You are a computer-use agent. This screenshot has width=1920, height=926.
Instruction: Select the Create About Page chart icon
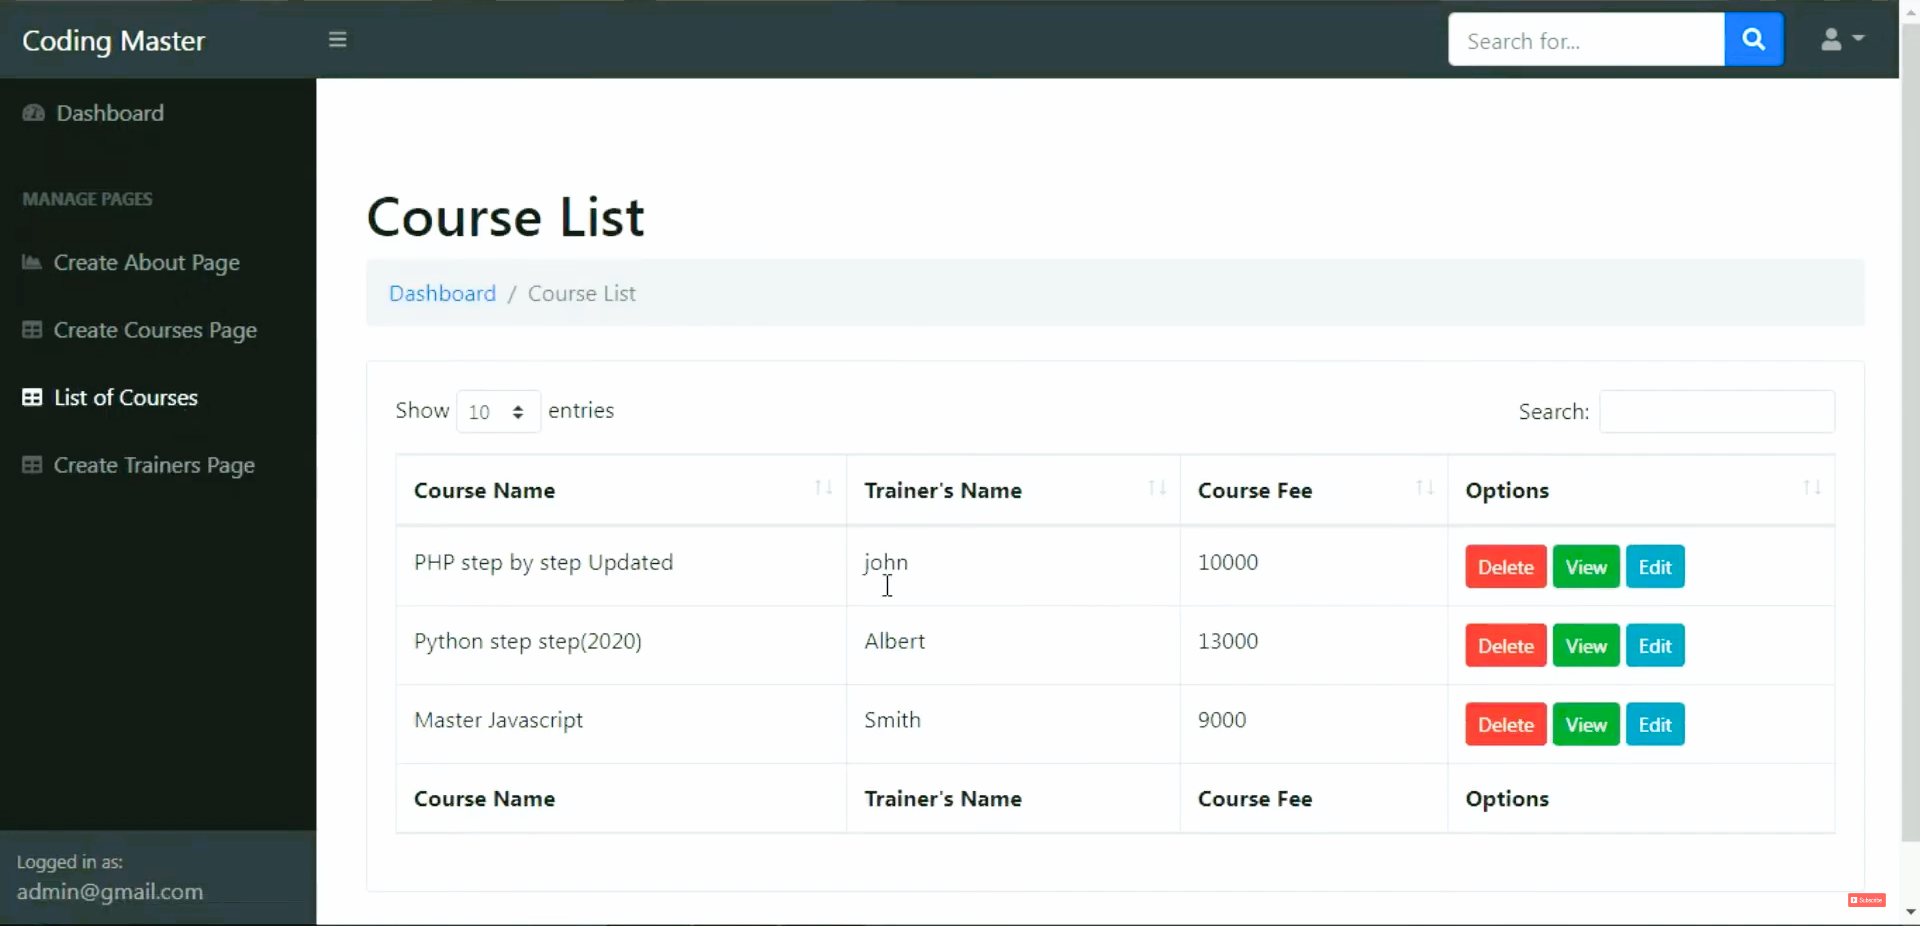[x=32, y=263]
